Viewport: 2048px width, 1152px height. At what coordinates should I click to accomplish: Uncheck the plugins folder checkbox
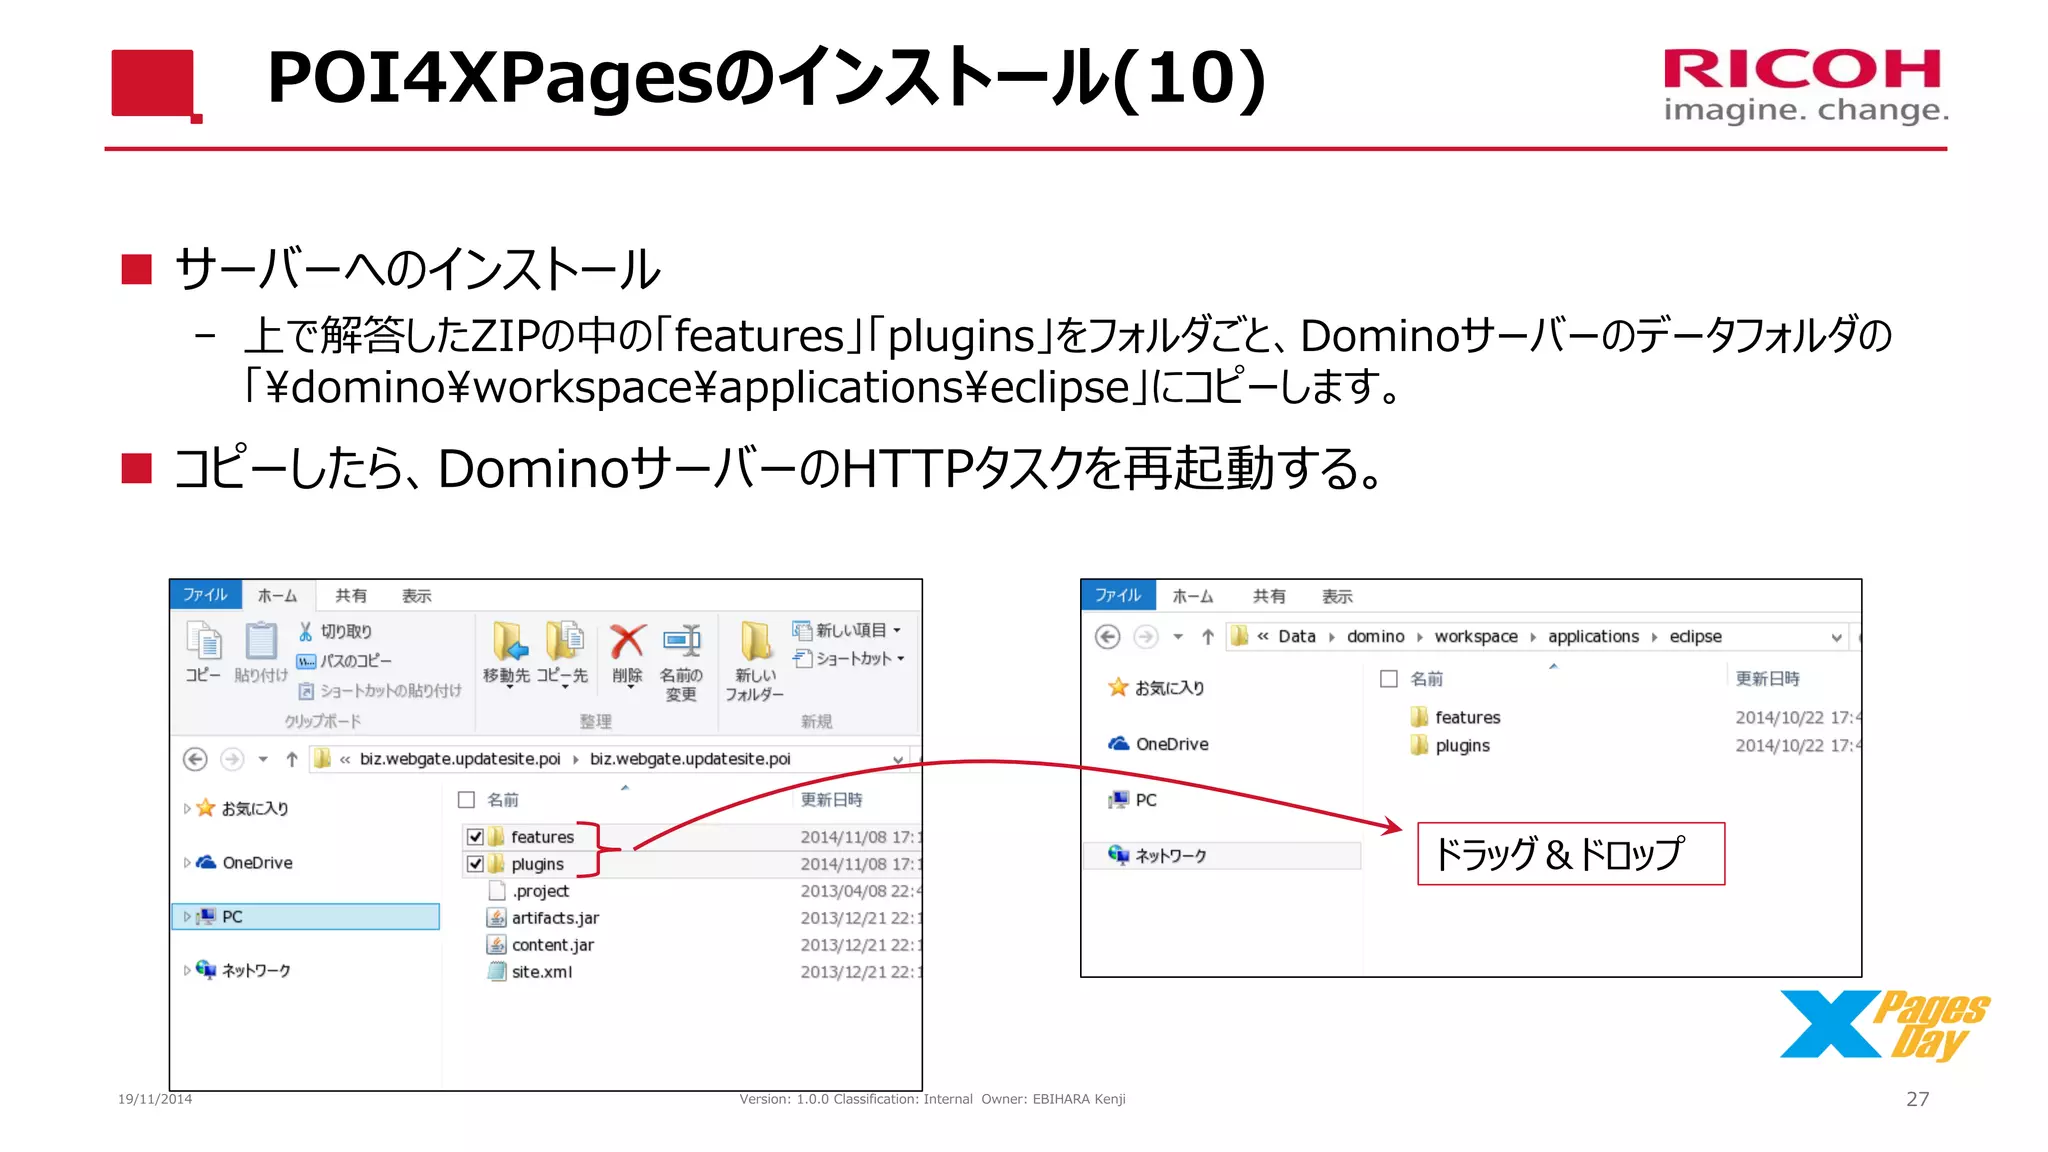point(476,864)
